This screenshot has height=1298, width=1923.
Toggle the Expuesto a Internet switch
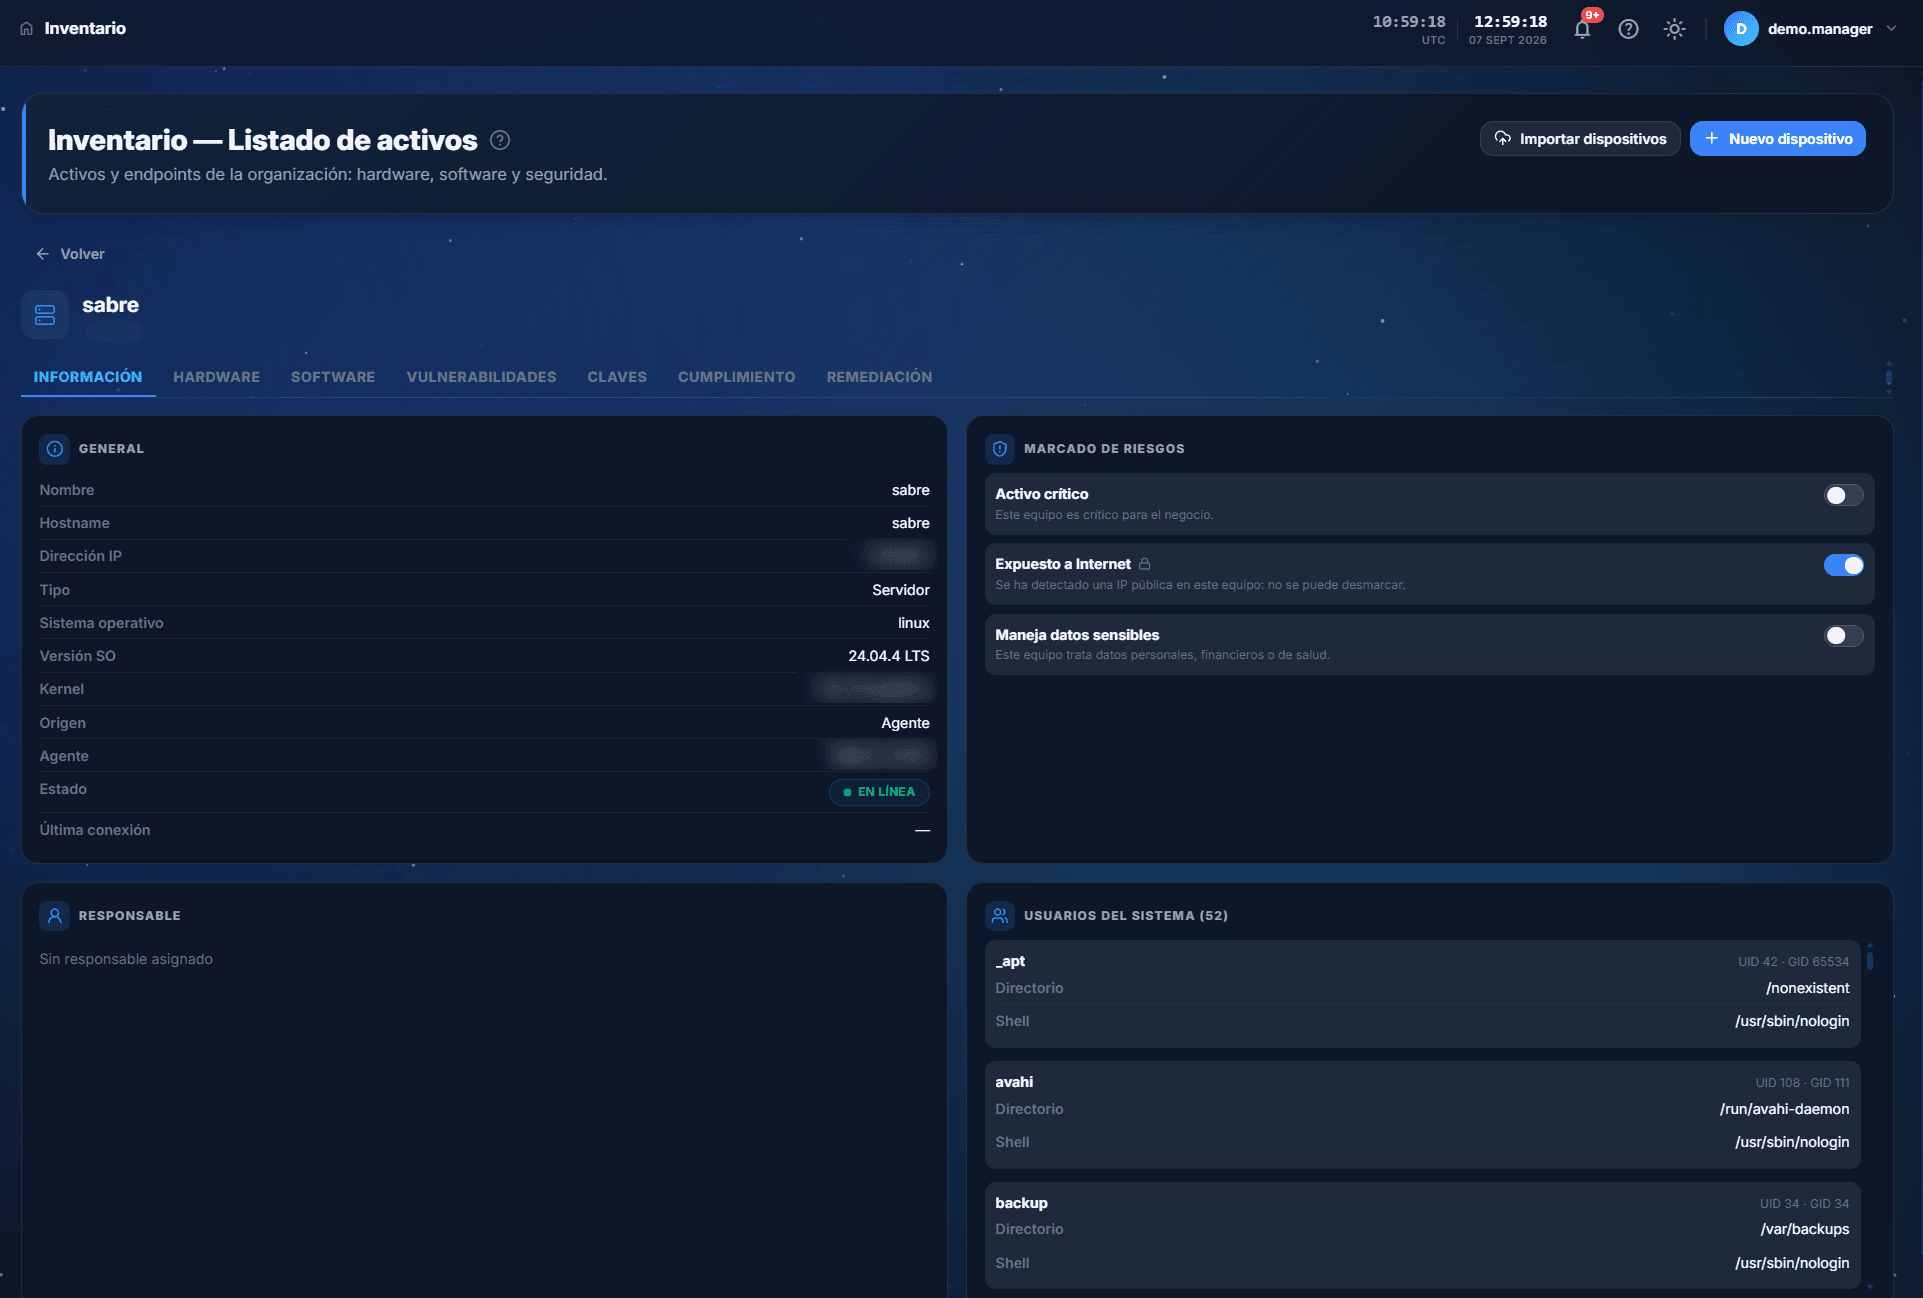pos(1843,565)
